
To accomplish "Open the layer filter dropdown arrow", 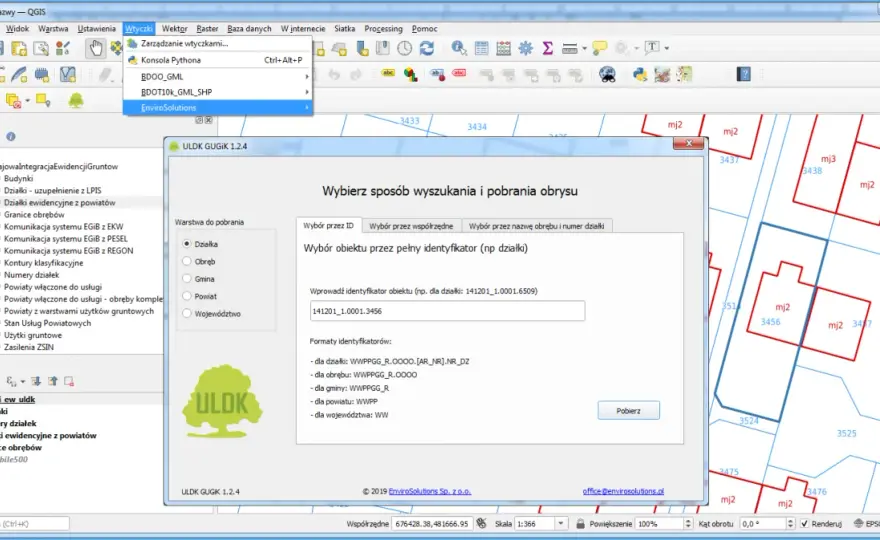I will (x=22, y=382).
